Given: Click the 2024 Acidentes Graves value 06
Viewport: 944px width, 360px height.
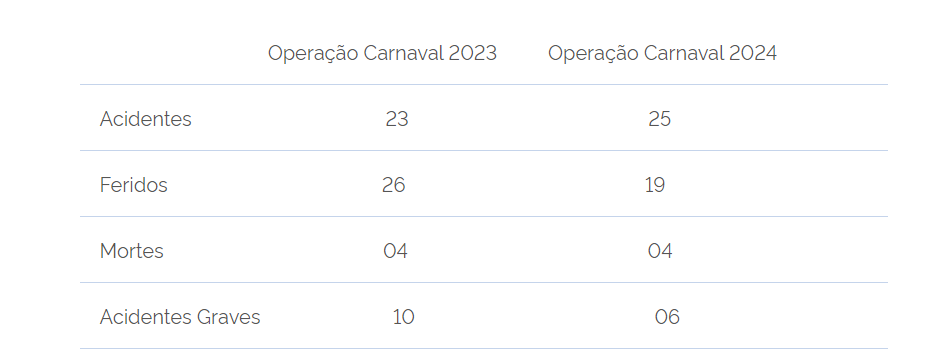Looking at the screenshot, I should click(667, 317).
